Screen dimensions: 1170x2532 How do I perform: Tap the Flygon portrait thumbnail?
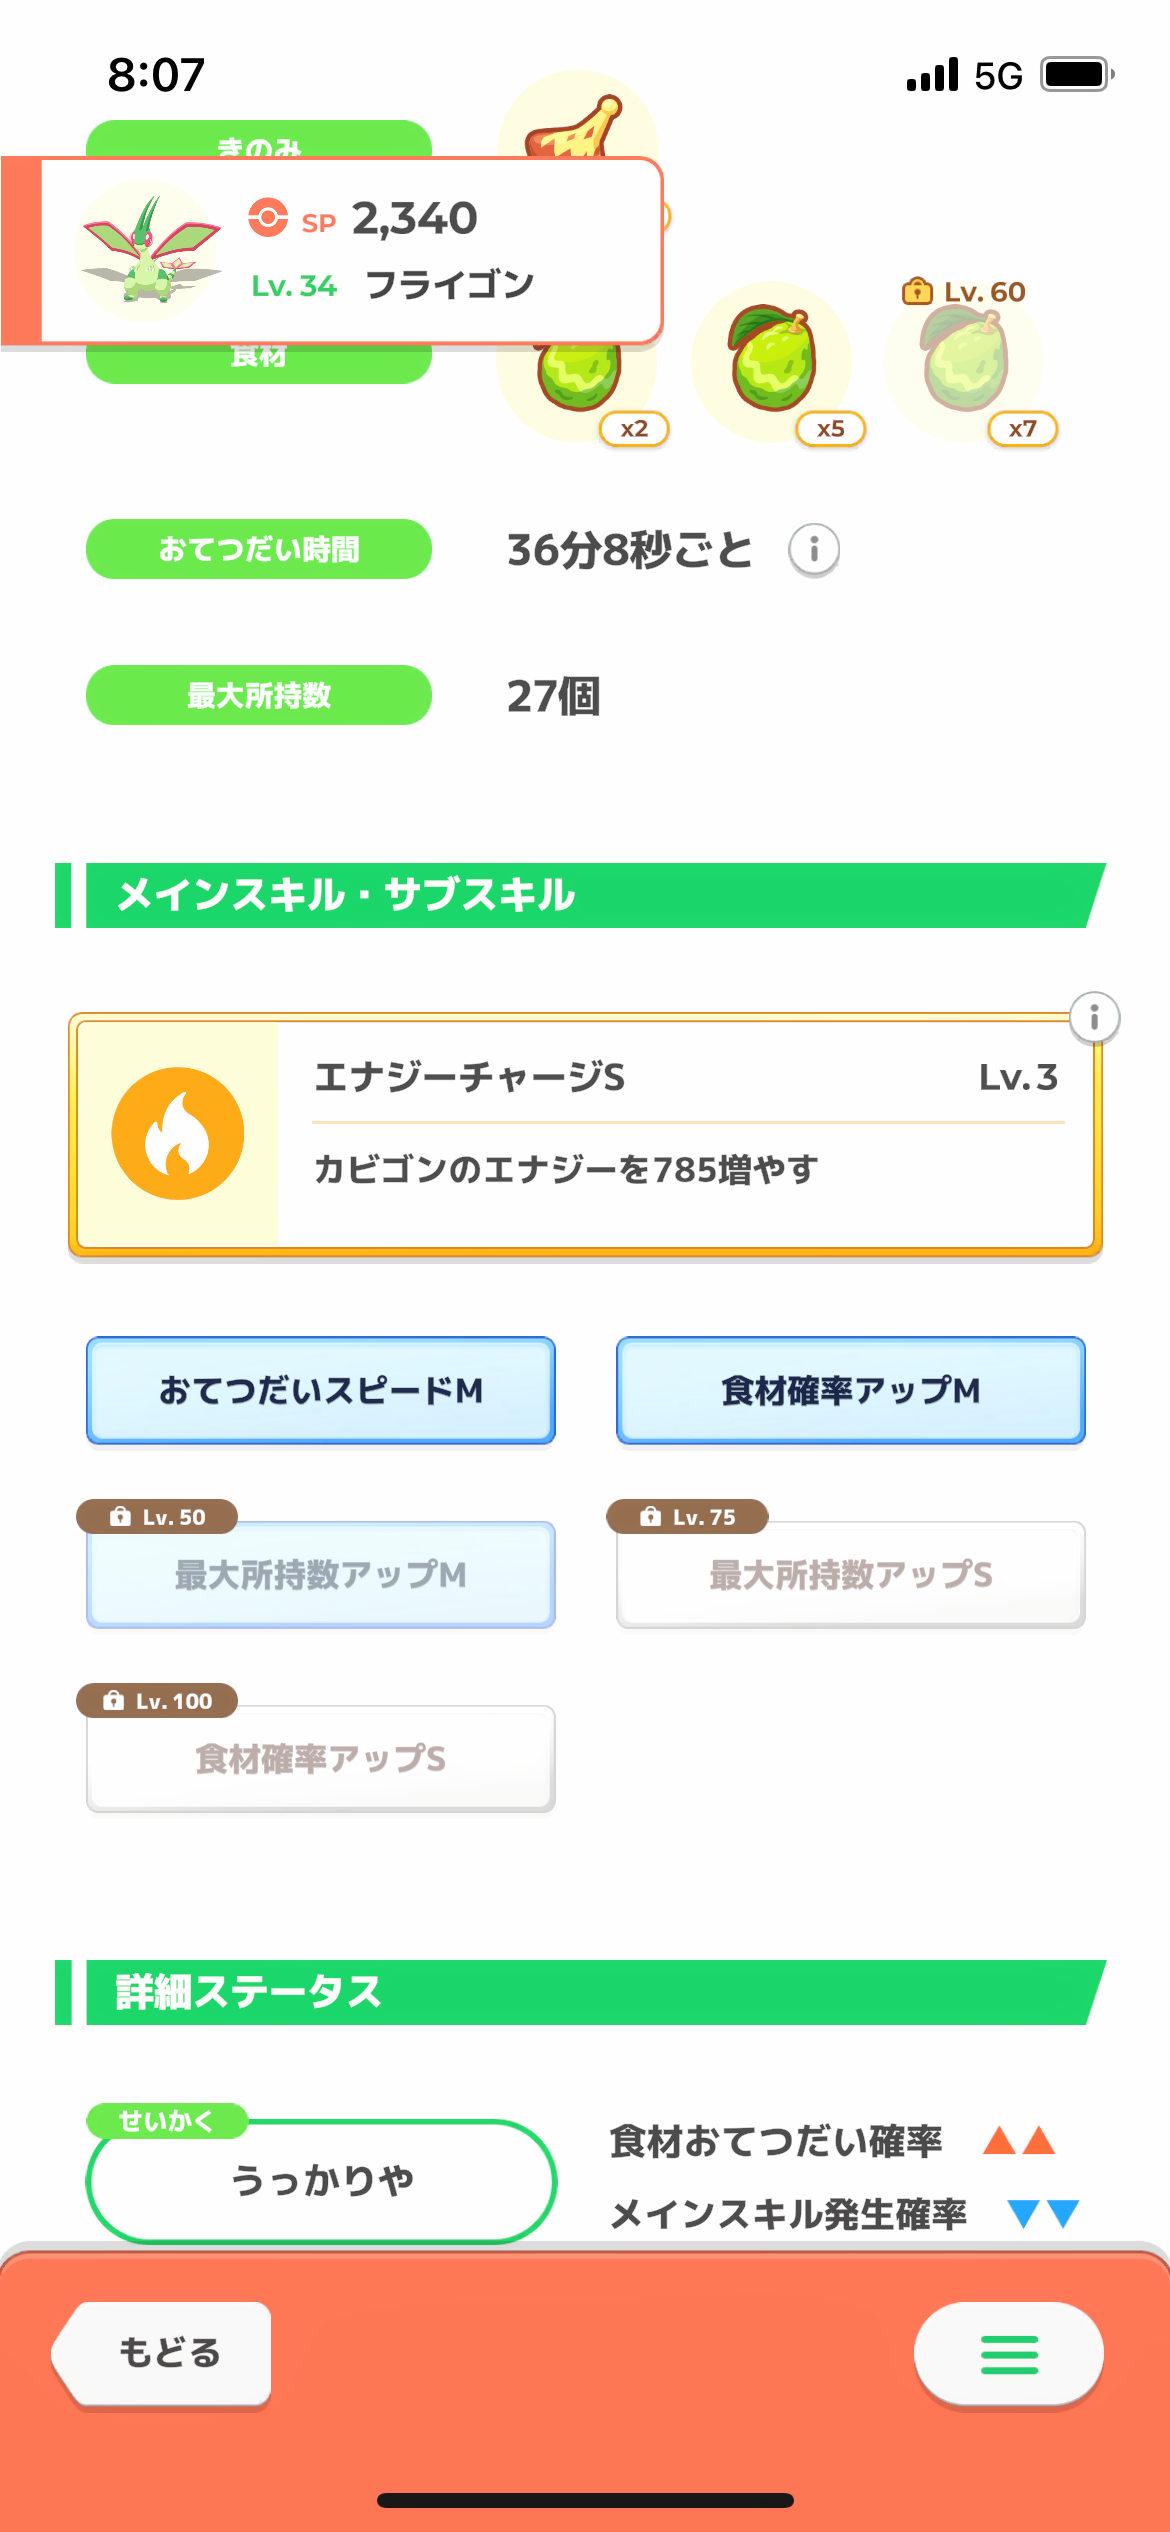coord(148,251)
